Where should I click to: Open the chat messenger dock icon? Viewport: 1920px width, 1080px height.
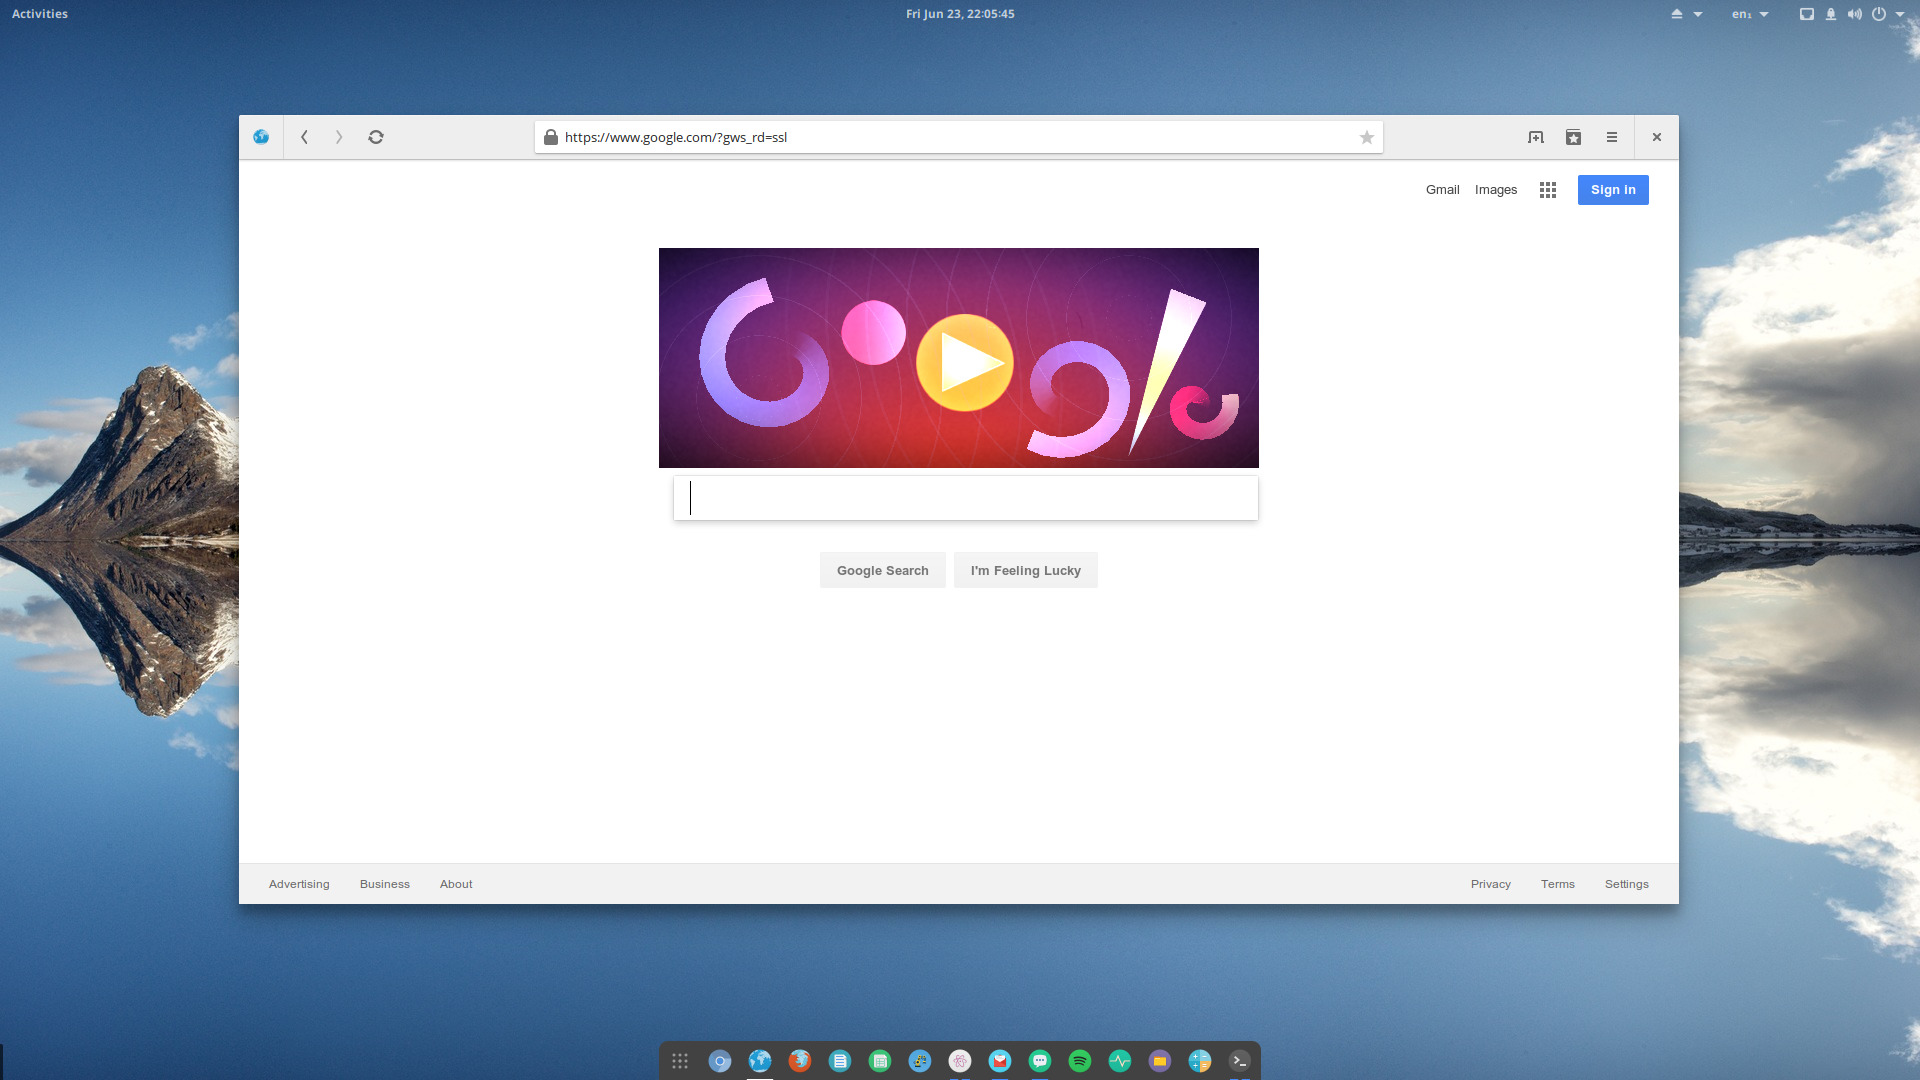tap(1040, 1061)
